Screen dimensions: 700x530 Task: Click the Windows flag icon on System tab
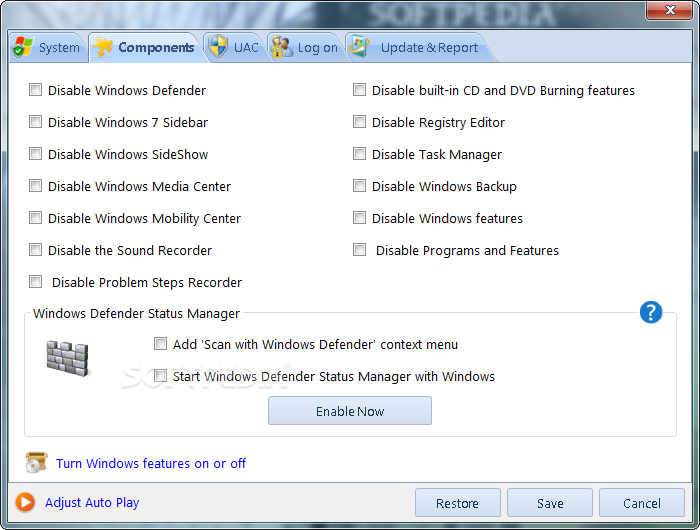(x=23, y=47)
